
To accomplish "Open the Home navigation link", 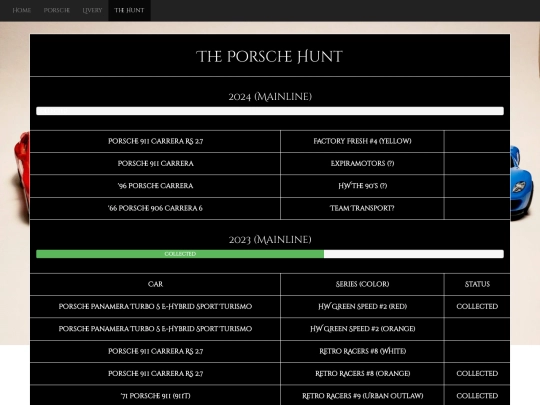I will (21, 10).
